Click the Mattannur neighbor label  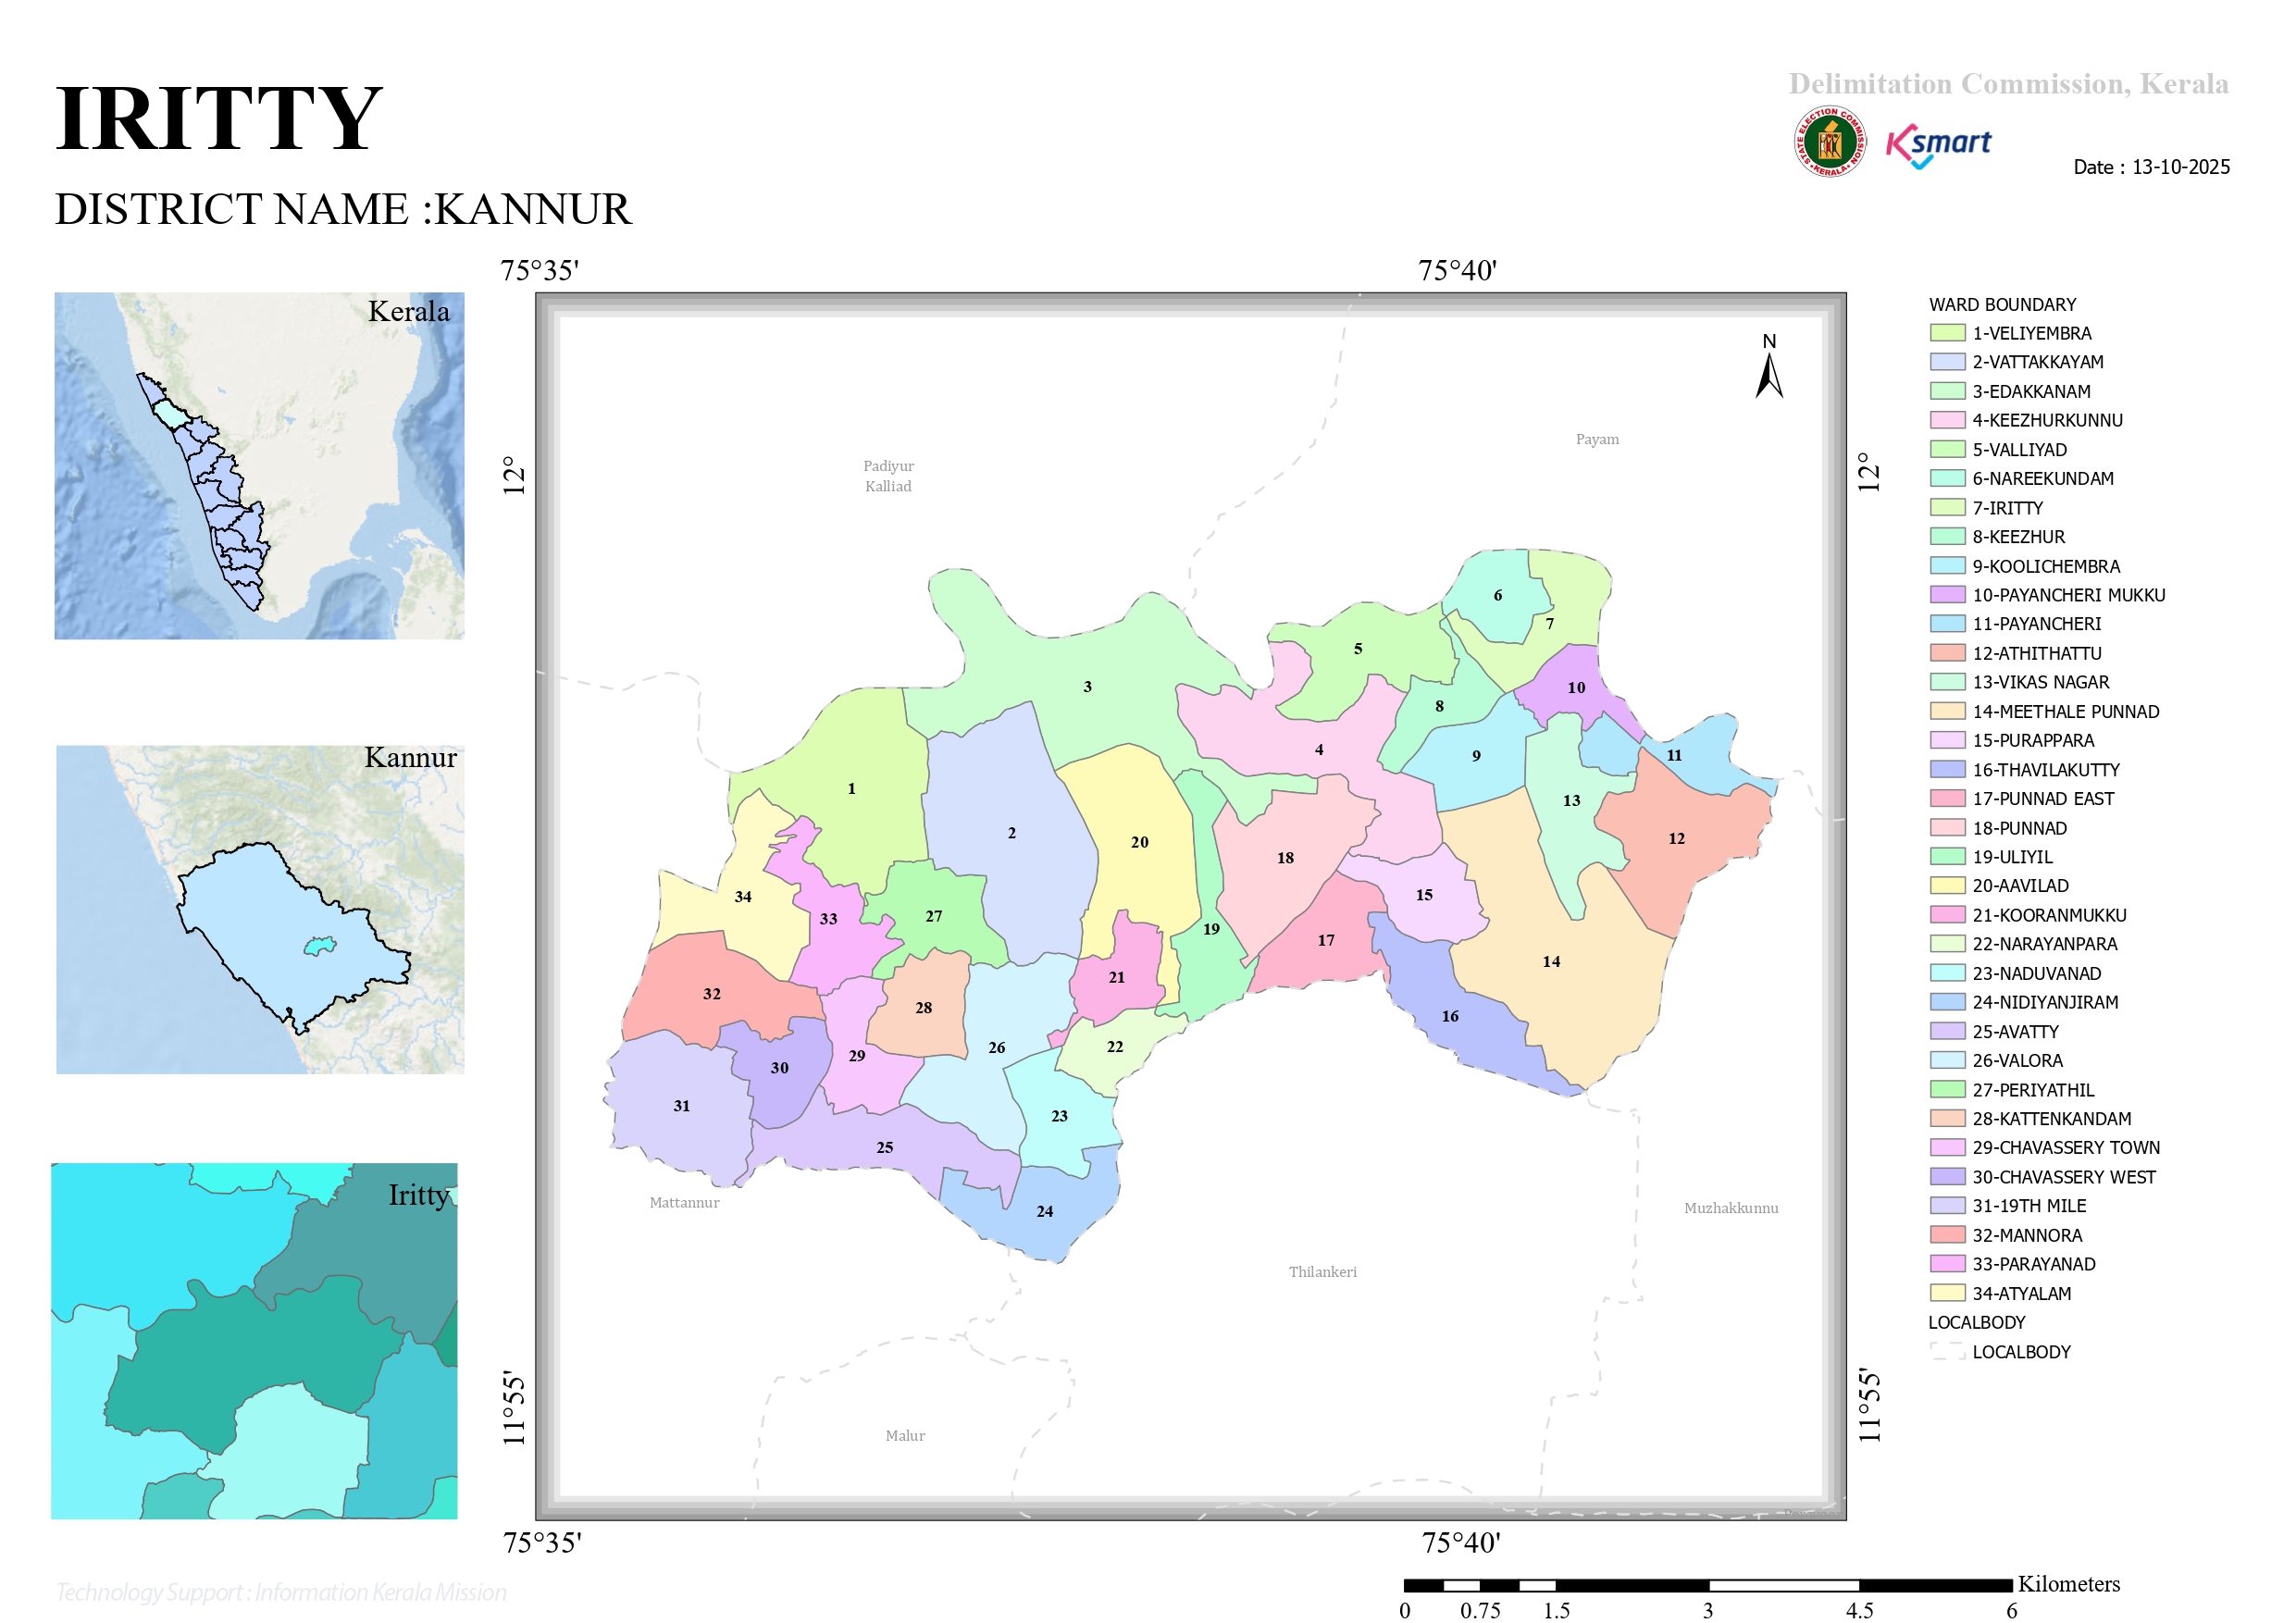[684, 1202]
